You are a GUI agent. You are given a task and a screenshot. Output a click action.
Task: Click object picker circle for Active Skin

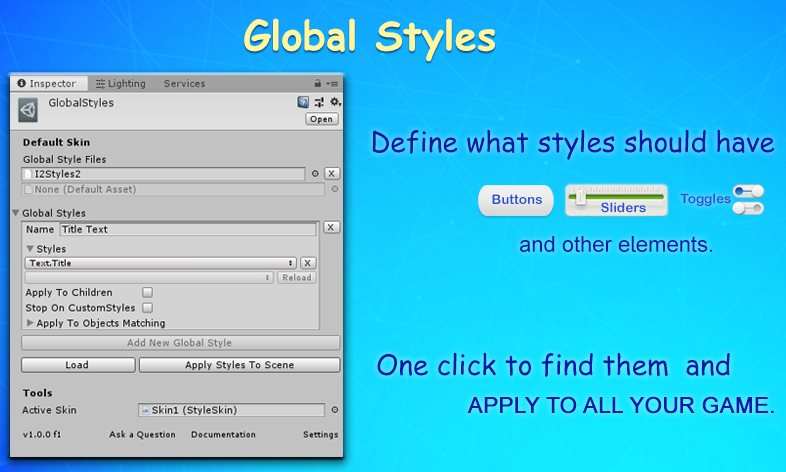coord(335,410)
